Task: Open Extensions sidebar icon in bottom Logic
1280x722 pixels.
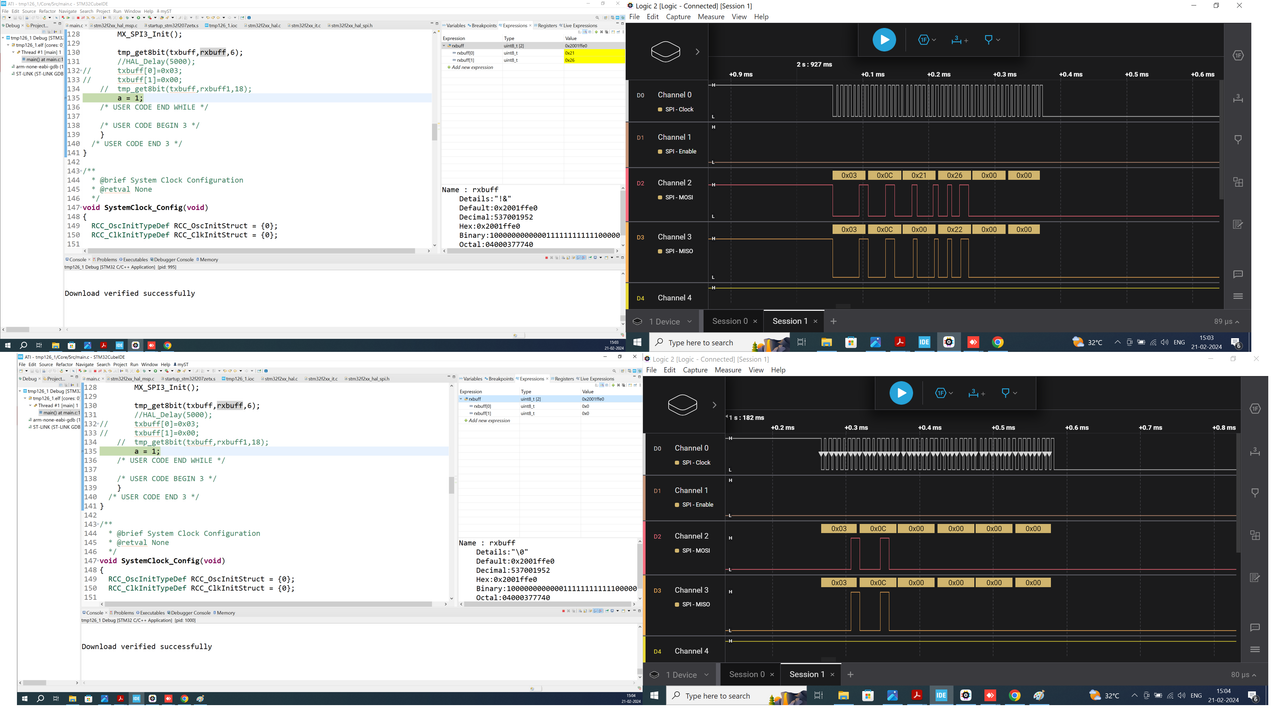Action: point(1255,536)
